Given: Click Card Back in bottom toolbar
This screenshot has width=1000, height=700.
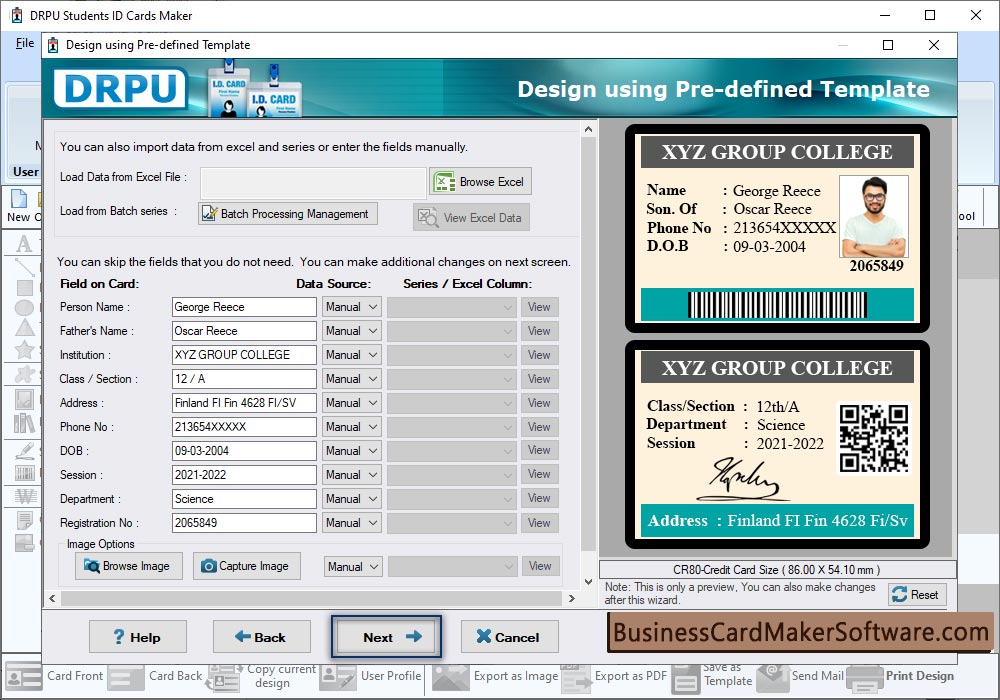Looking at the screenshot, I should pos(156,676).
